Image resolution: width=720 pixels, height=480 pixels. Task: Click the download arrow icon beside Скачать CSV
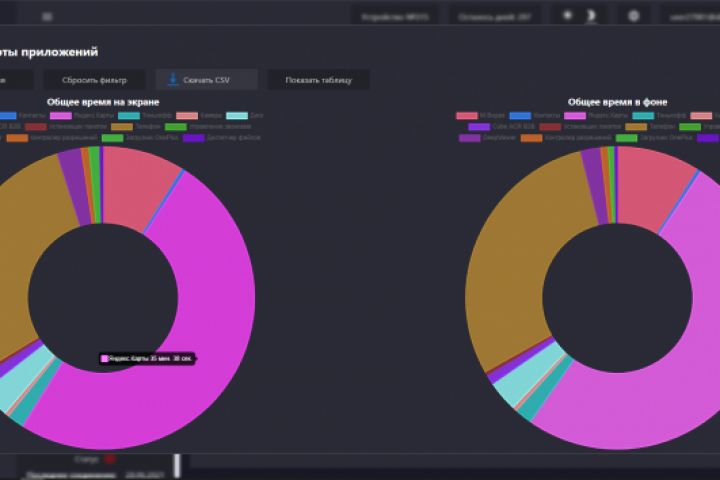(x=173, y=79)
